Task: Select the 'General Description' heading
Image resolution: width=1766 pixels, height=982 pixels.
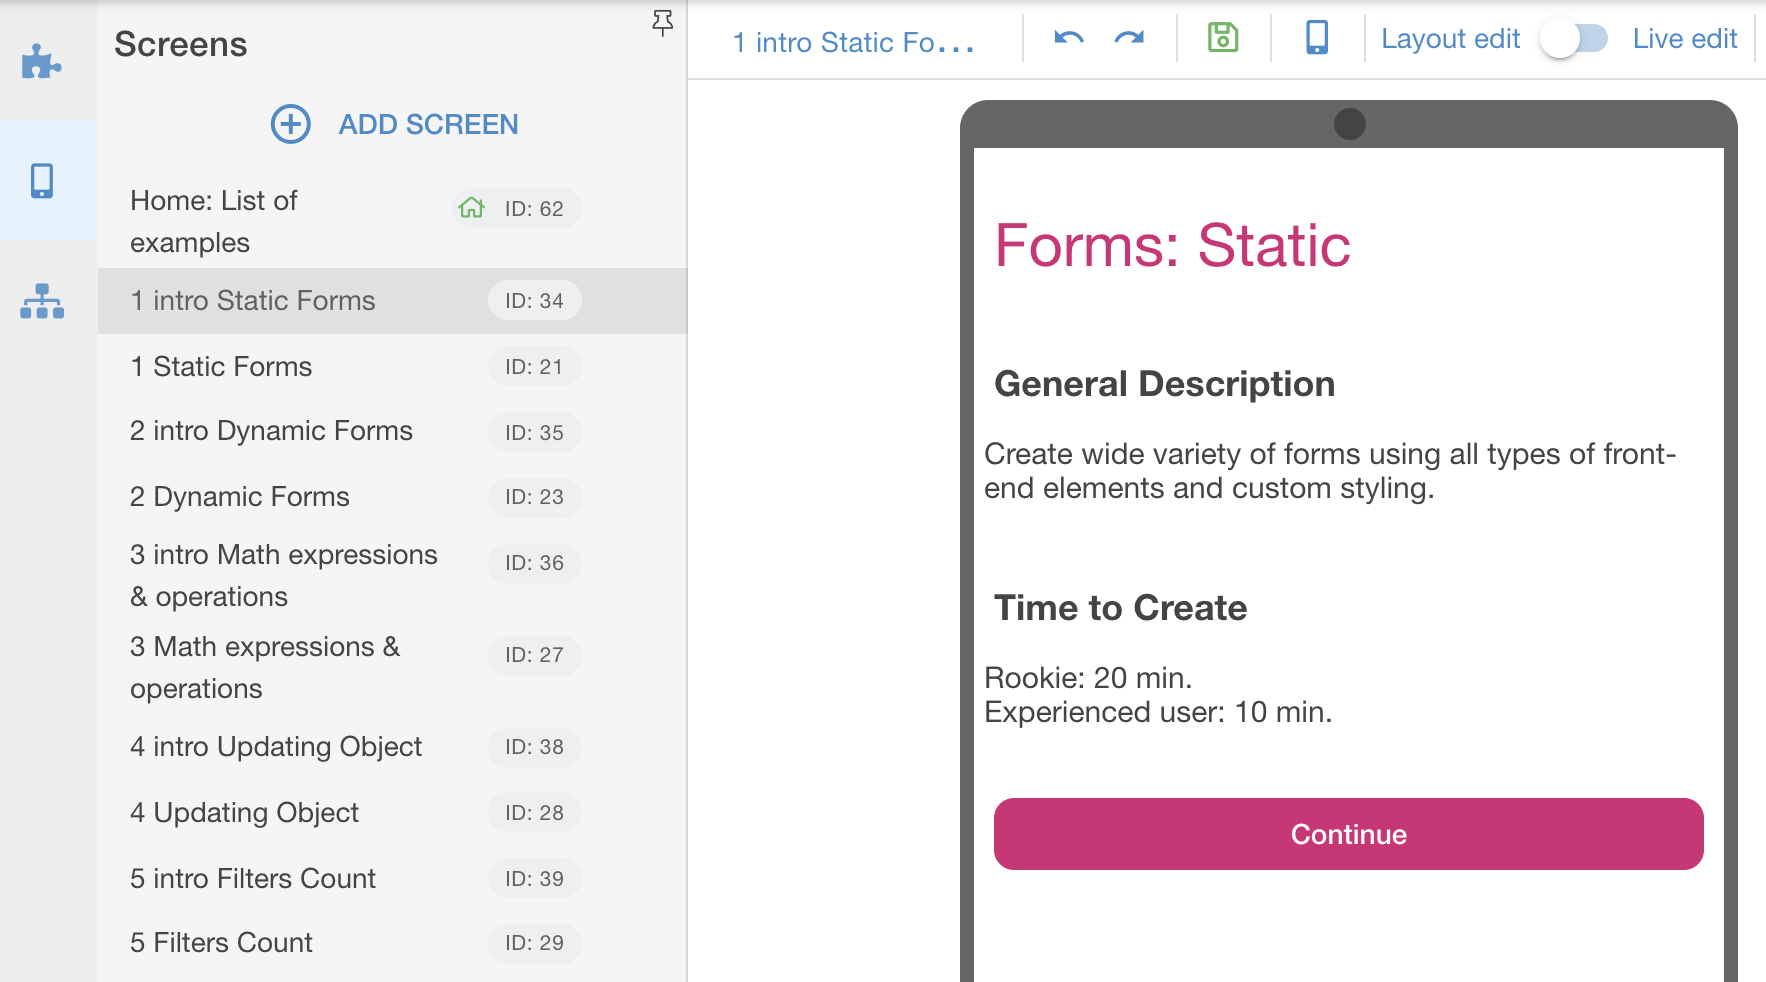Action: pos(1164,384)
